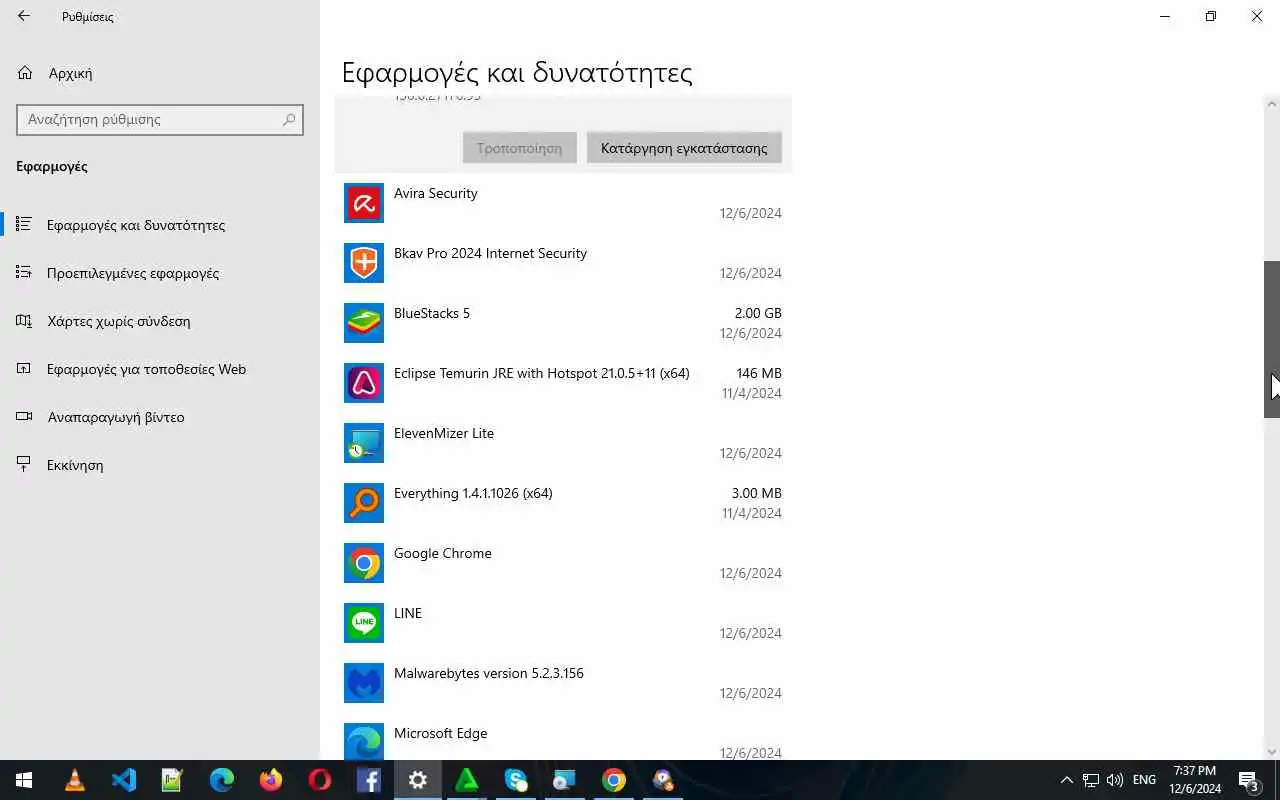
Task: Open Εκκίνηση settings section
Action: [x=160, y=465]
